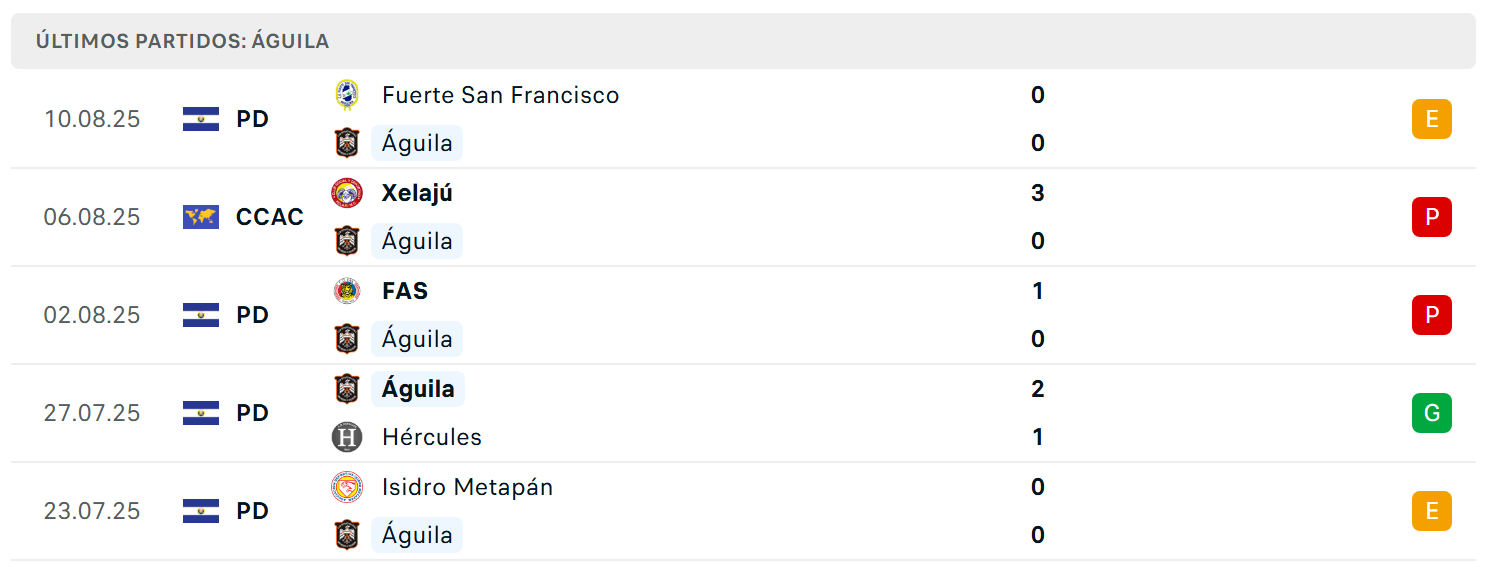Image resolution: width=1491 pixels, height=575 pixels.
Task: Click the Águila crest in 27.07.25 match
Action: (x=347, y=389)
